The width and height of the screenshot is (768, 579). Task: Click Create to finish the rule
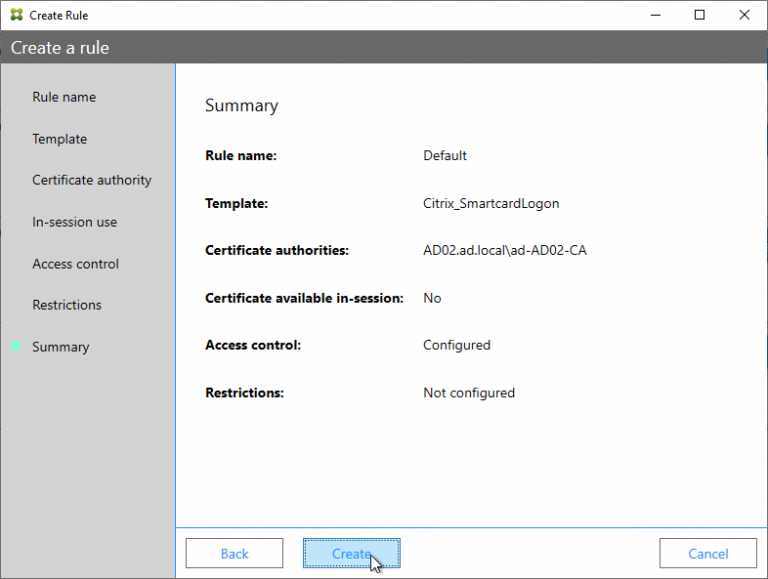351,553
